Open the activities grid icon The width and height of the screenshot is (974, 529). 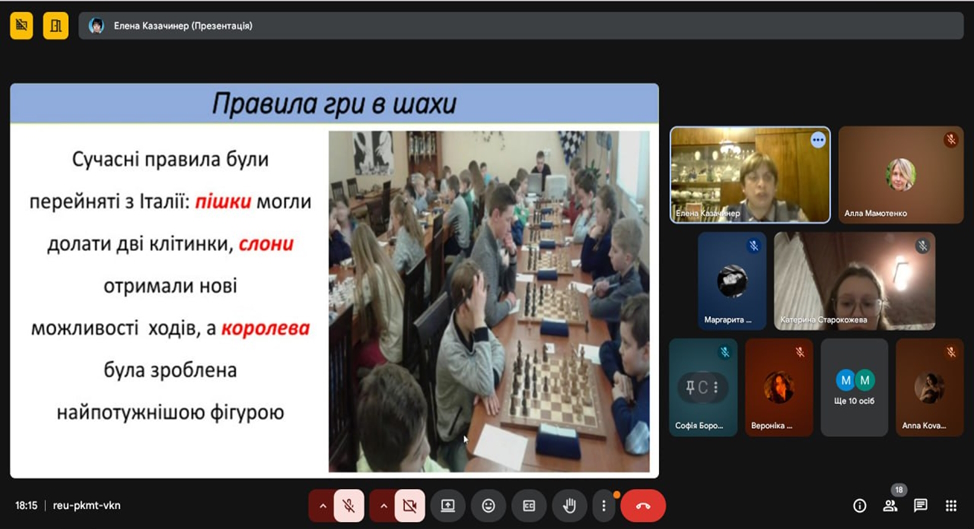pos(951,506)
